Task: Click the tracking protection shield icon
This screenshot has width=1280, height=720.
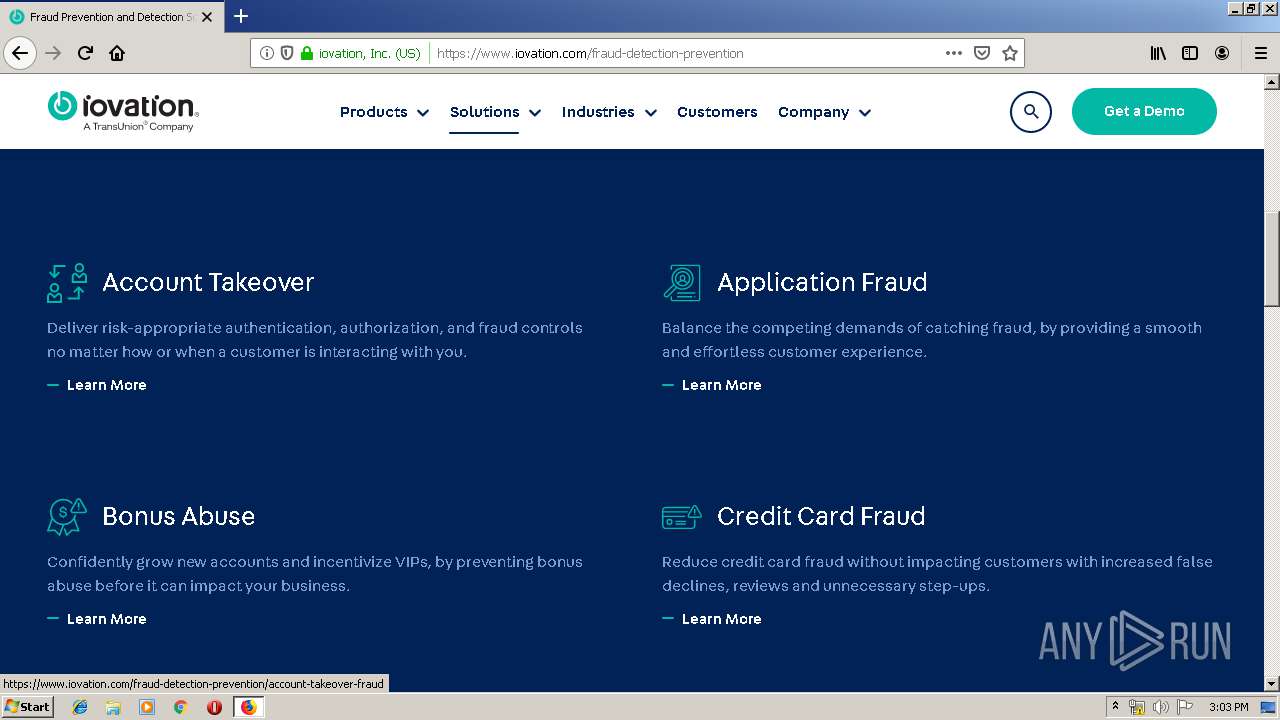Action: click(287, 53)
